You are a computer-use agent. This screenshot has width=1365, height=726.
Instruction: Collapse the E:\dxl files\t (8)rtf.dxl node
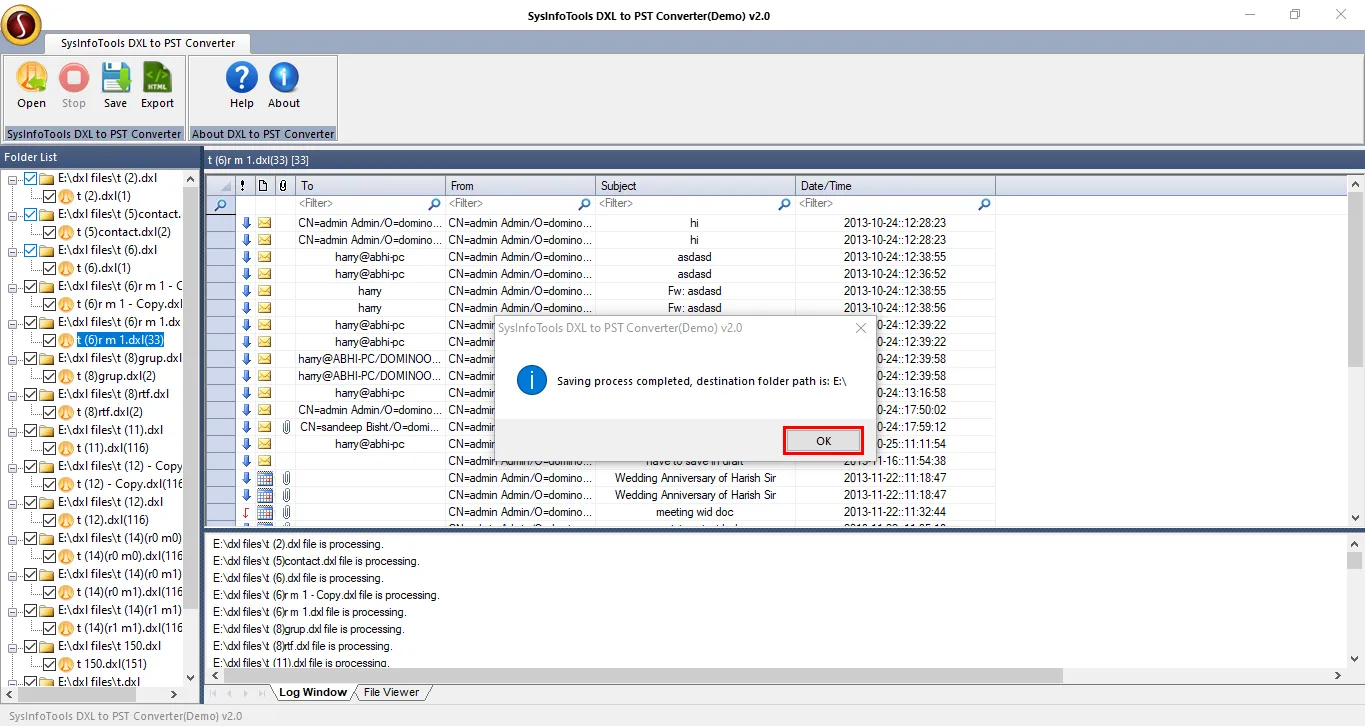coord(13,395)
